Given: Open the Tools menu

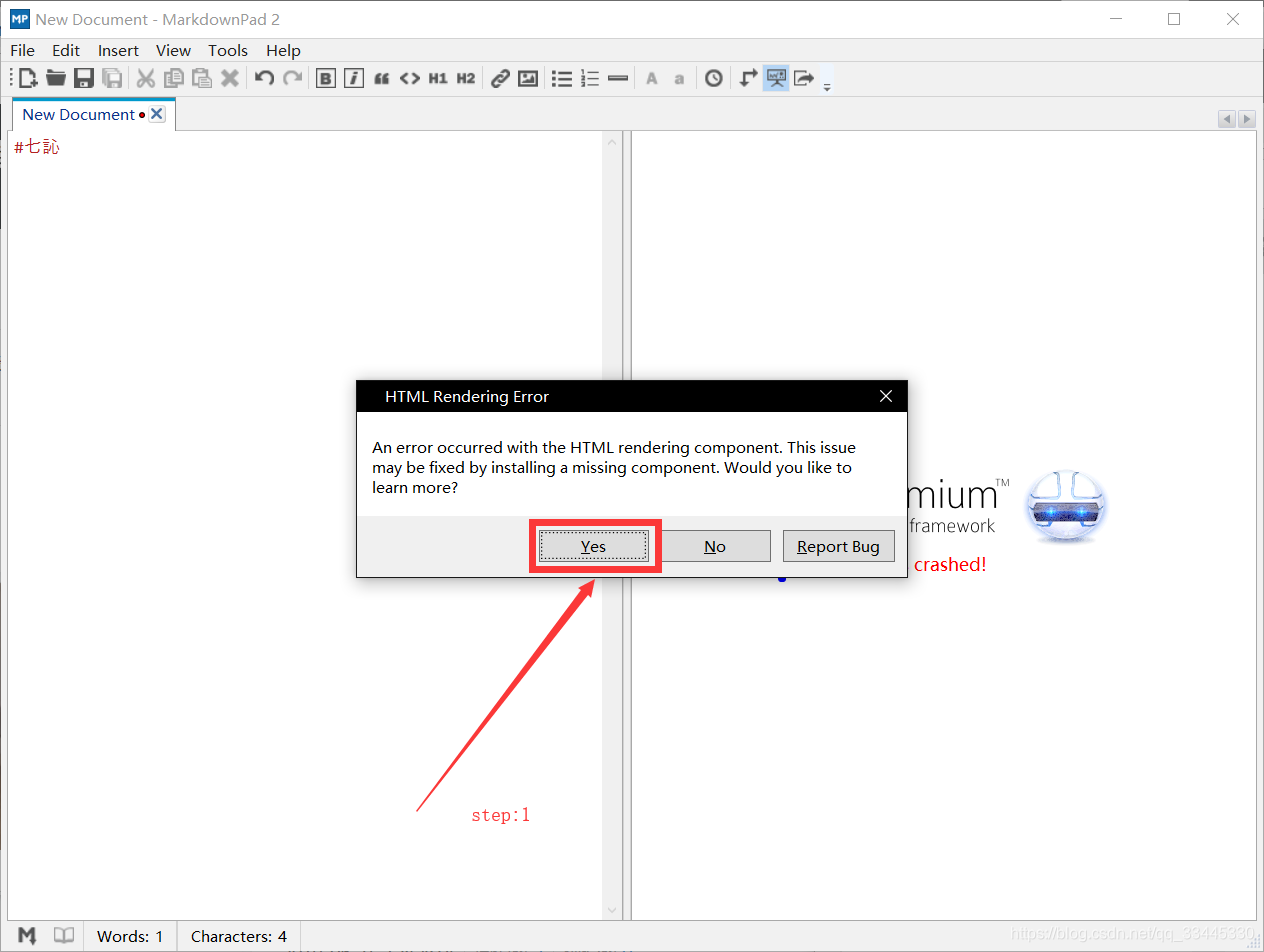Looking at the screenshot, I should click(x=228, y=50).
